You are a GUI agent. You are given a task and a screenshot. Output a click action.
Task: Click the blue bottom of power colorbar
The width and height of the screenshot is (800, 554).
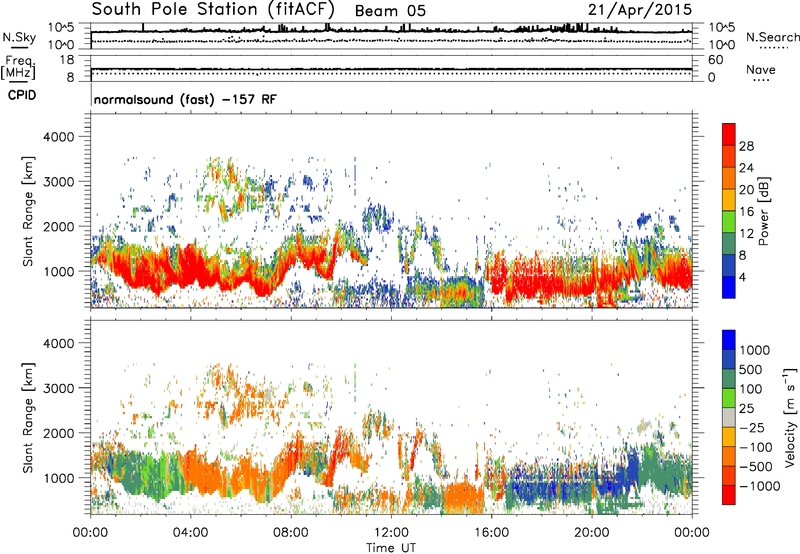coord(729,288)
